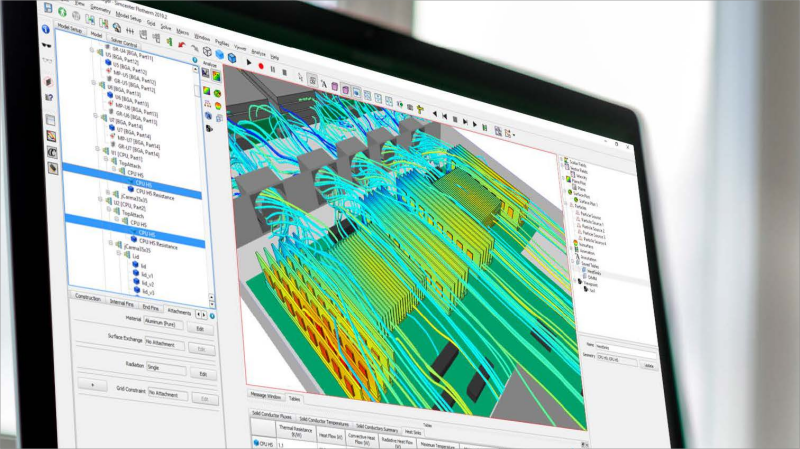Expand the jCanna35x35 node above U2
The height and width of the screenshot is (449, 800).
[108, 192]
